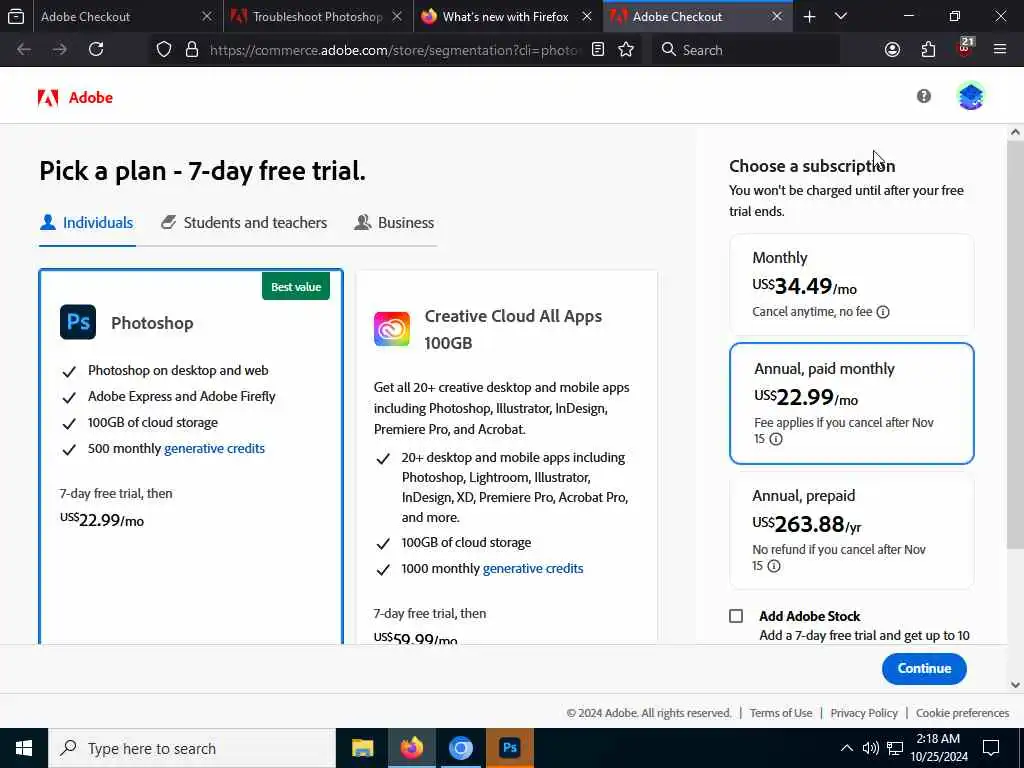Screen dimensions: 1024x768
Task: Click the Photoshop Ps plan icon
Action: coord(78,322)
